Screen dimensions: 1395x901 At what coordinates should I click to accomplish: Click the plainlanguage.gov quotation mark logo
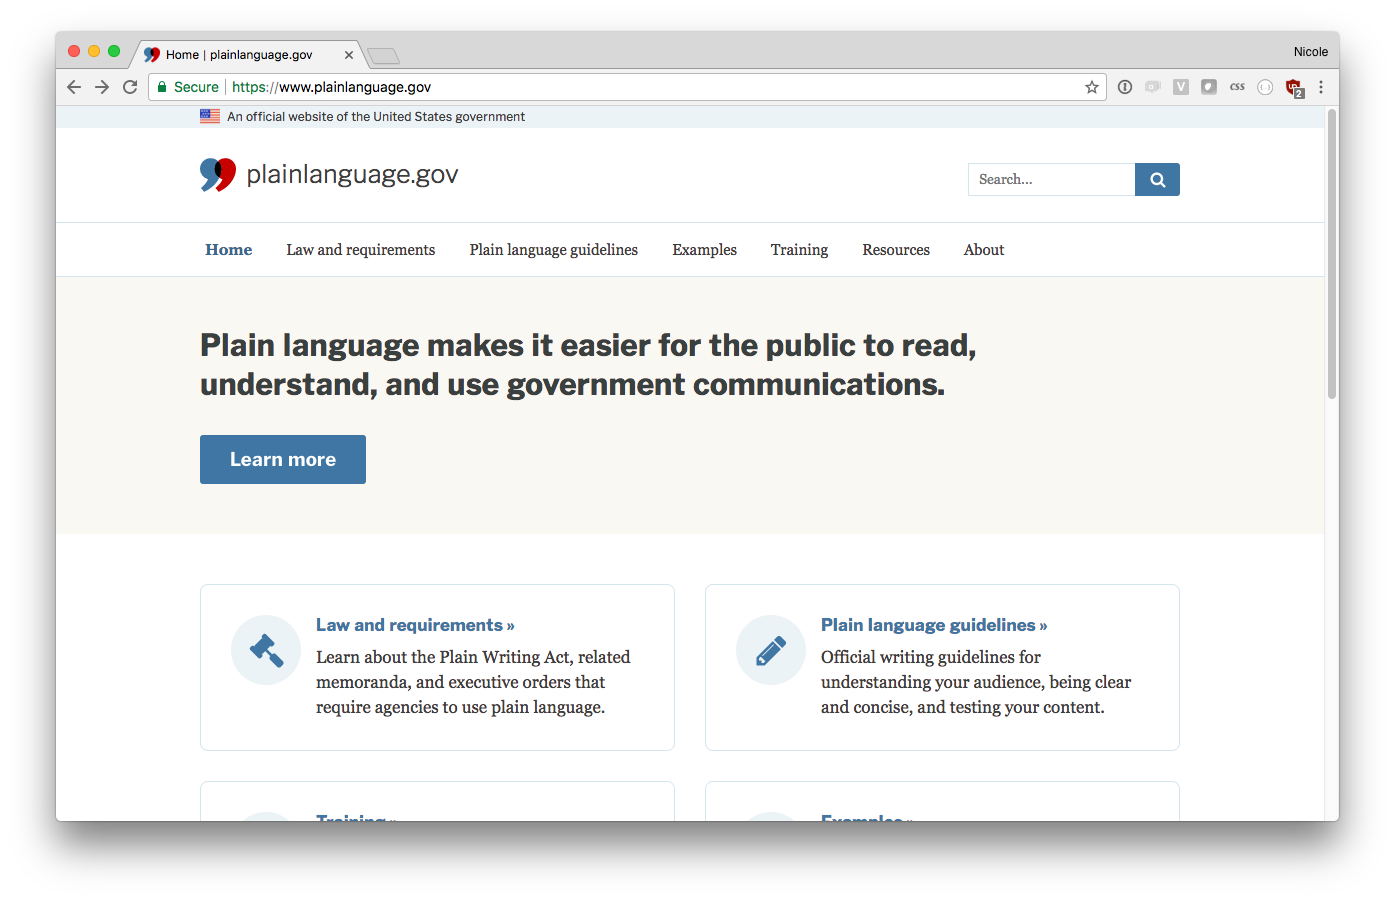pos(218,175)
